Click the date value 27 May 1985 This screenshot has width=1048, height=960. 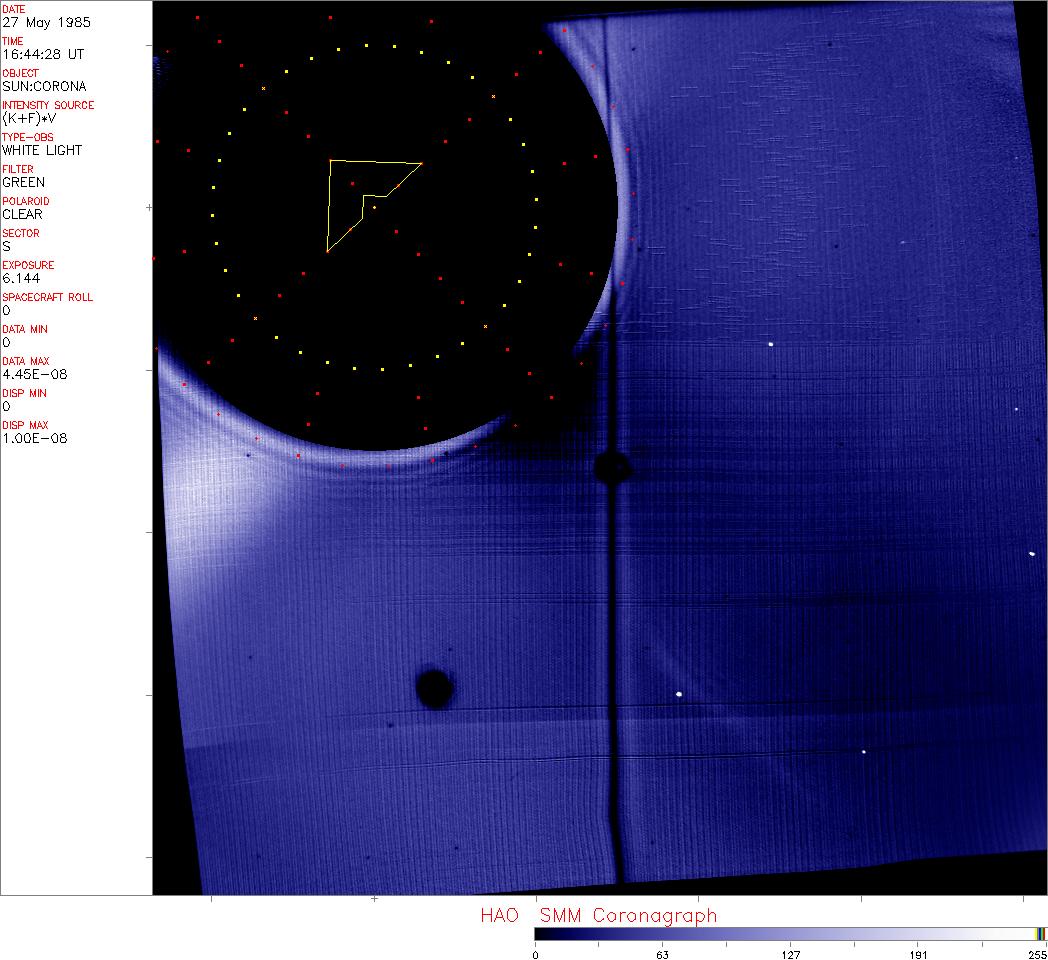click(42, 22)
